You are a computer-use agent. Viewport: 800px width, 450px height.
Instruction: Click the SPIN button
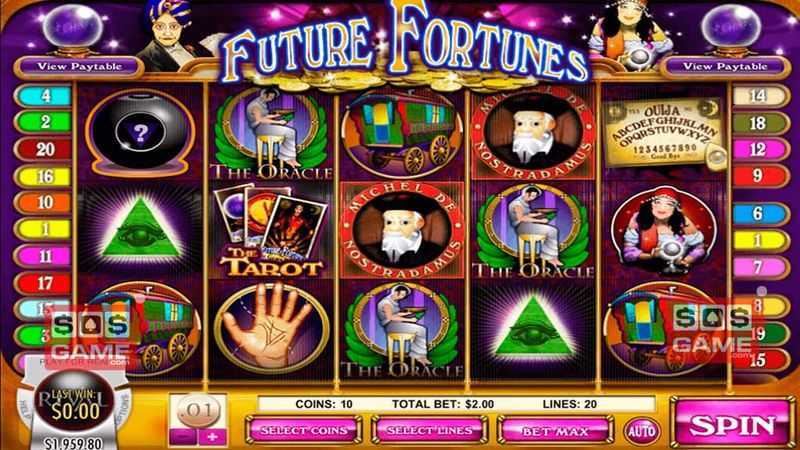(x=732, y=424)
